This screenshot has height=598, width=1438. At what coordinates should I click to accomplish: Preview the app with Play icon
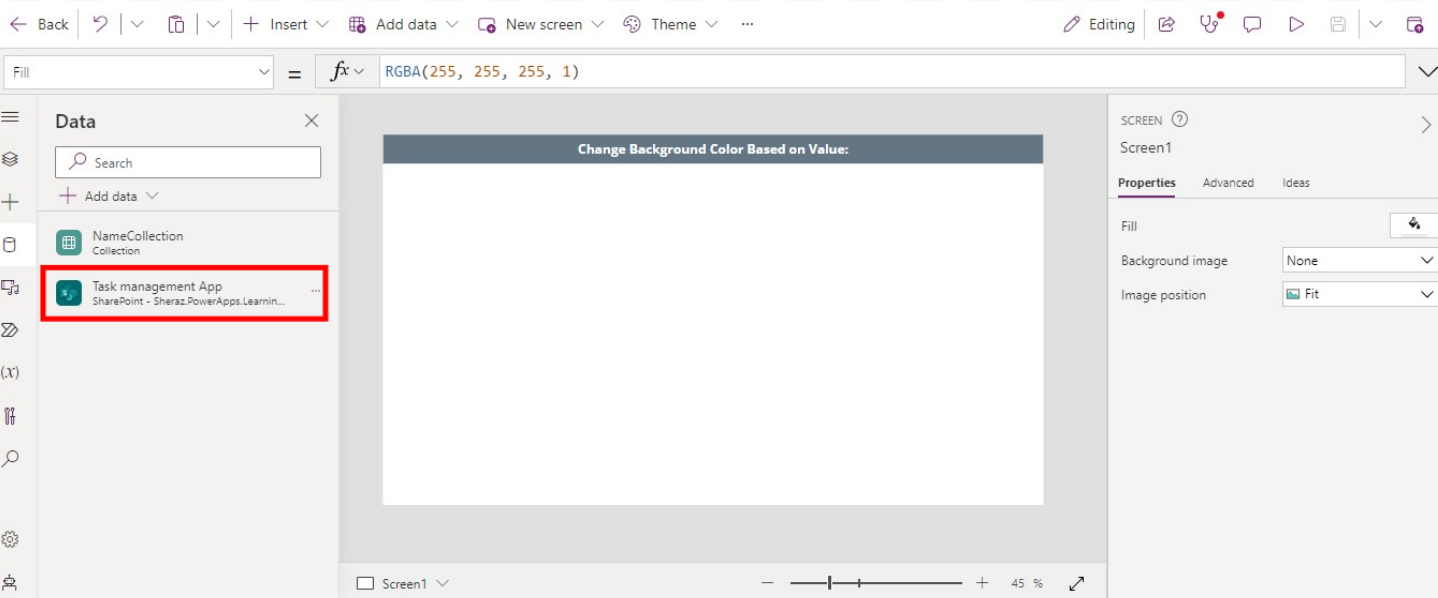(1296, 25)
